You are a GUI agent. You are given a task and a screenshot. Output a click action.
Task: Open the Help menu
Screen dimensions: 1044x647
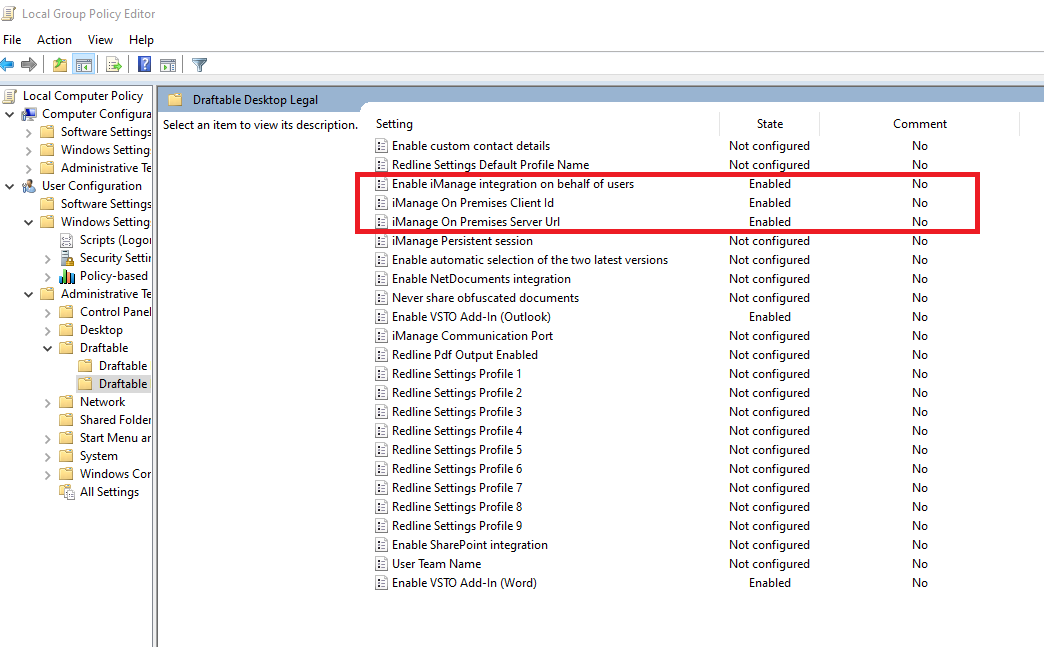pyautogui.click(x=141, y=40)
